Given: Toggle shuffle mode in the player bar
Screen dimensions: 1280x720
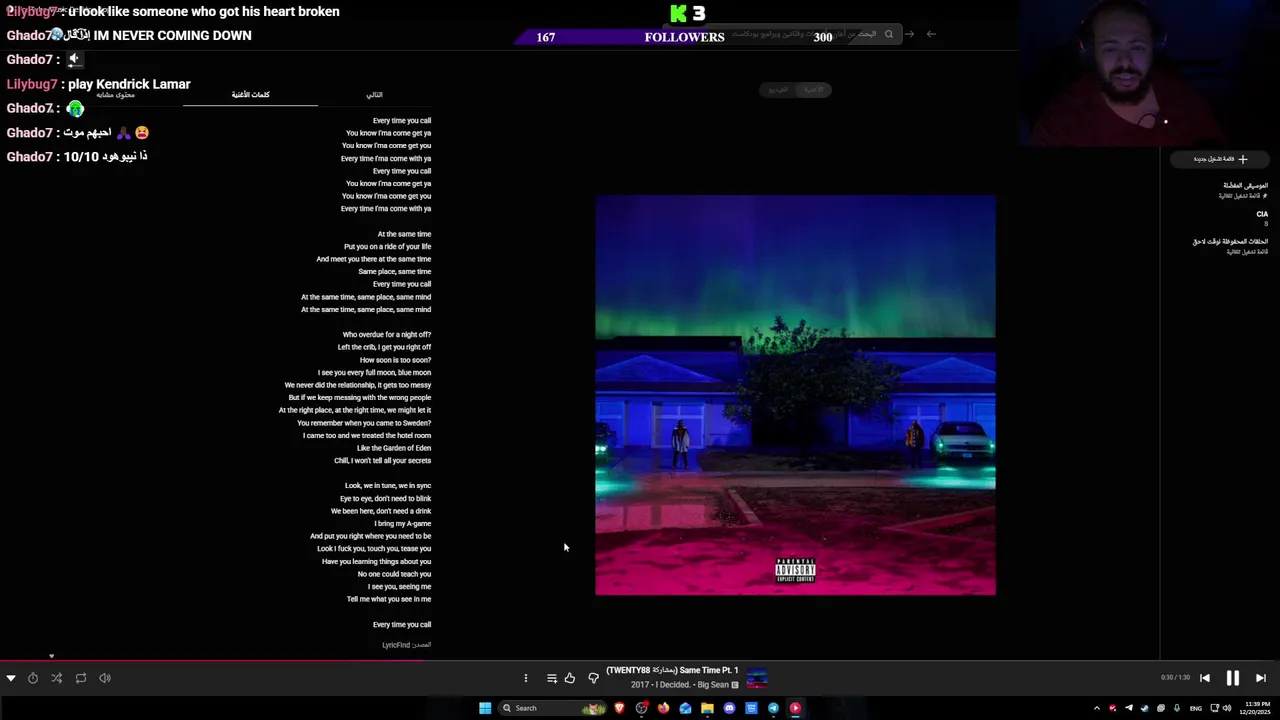Looking at the screenshot, I should point(57,678).
